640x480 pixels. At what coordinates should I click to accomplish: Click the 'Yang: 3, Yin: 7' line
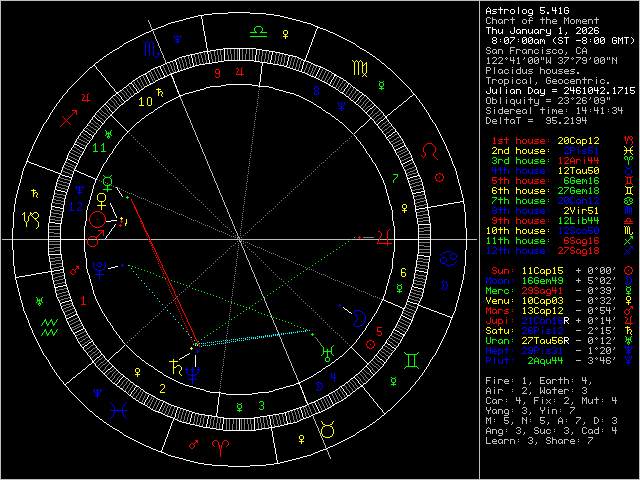(x=530, y=411)
